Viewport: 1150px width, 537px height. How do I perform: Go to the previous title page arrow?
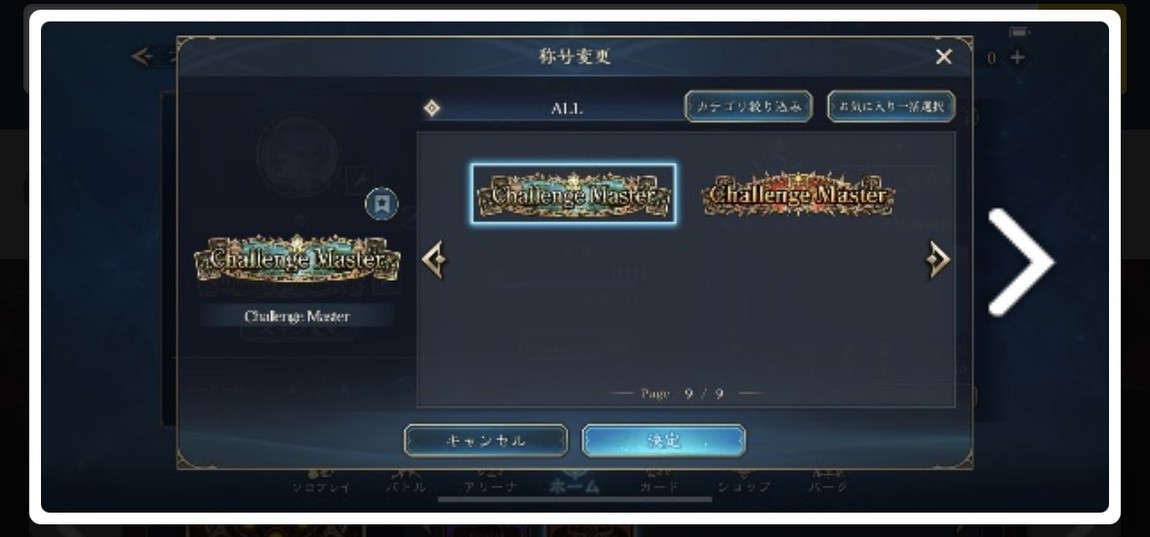pyautogui.click(x=433, y=260)
